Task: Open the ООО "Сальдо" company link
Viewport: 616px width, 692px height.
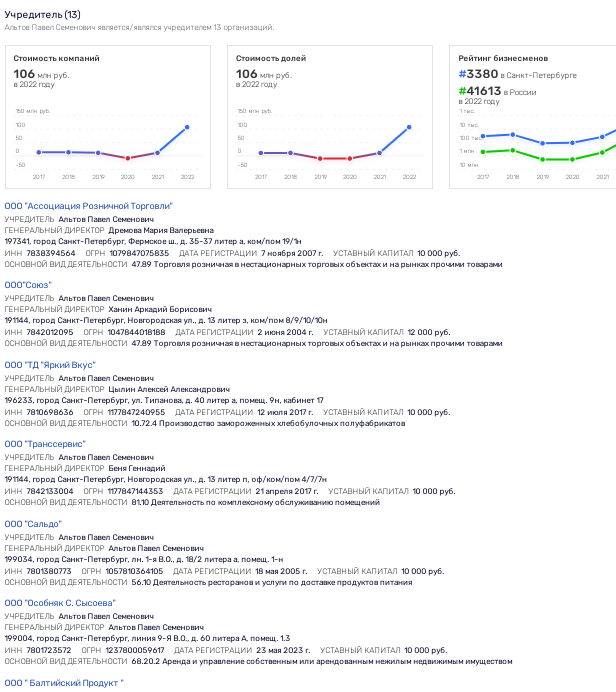Action: click(x=33, y=524)
